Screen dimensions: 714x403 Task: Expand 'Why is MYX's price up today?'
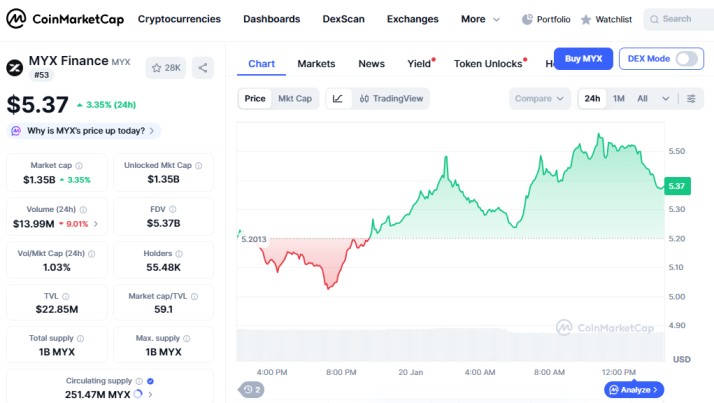click(x=84, y=131)
